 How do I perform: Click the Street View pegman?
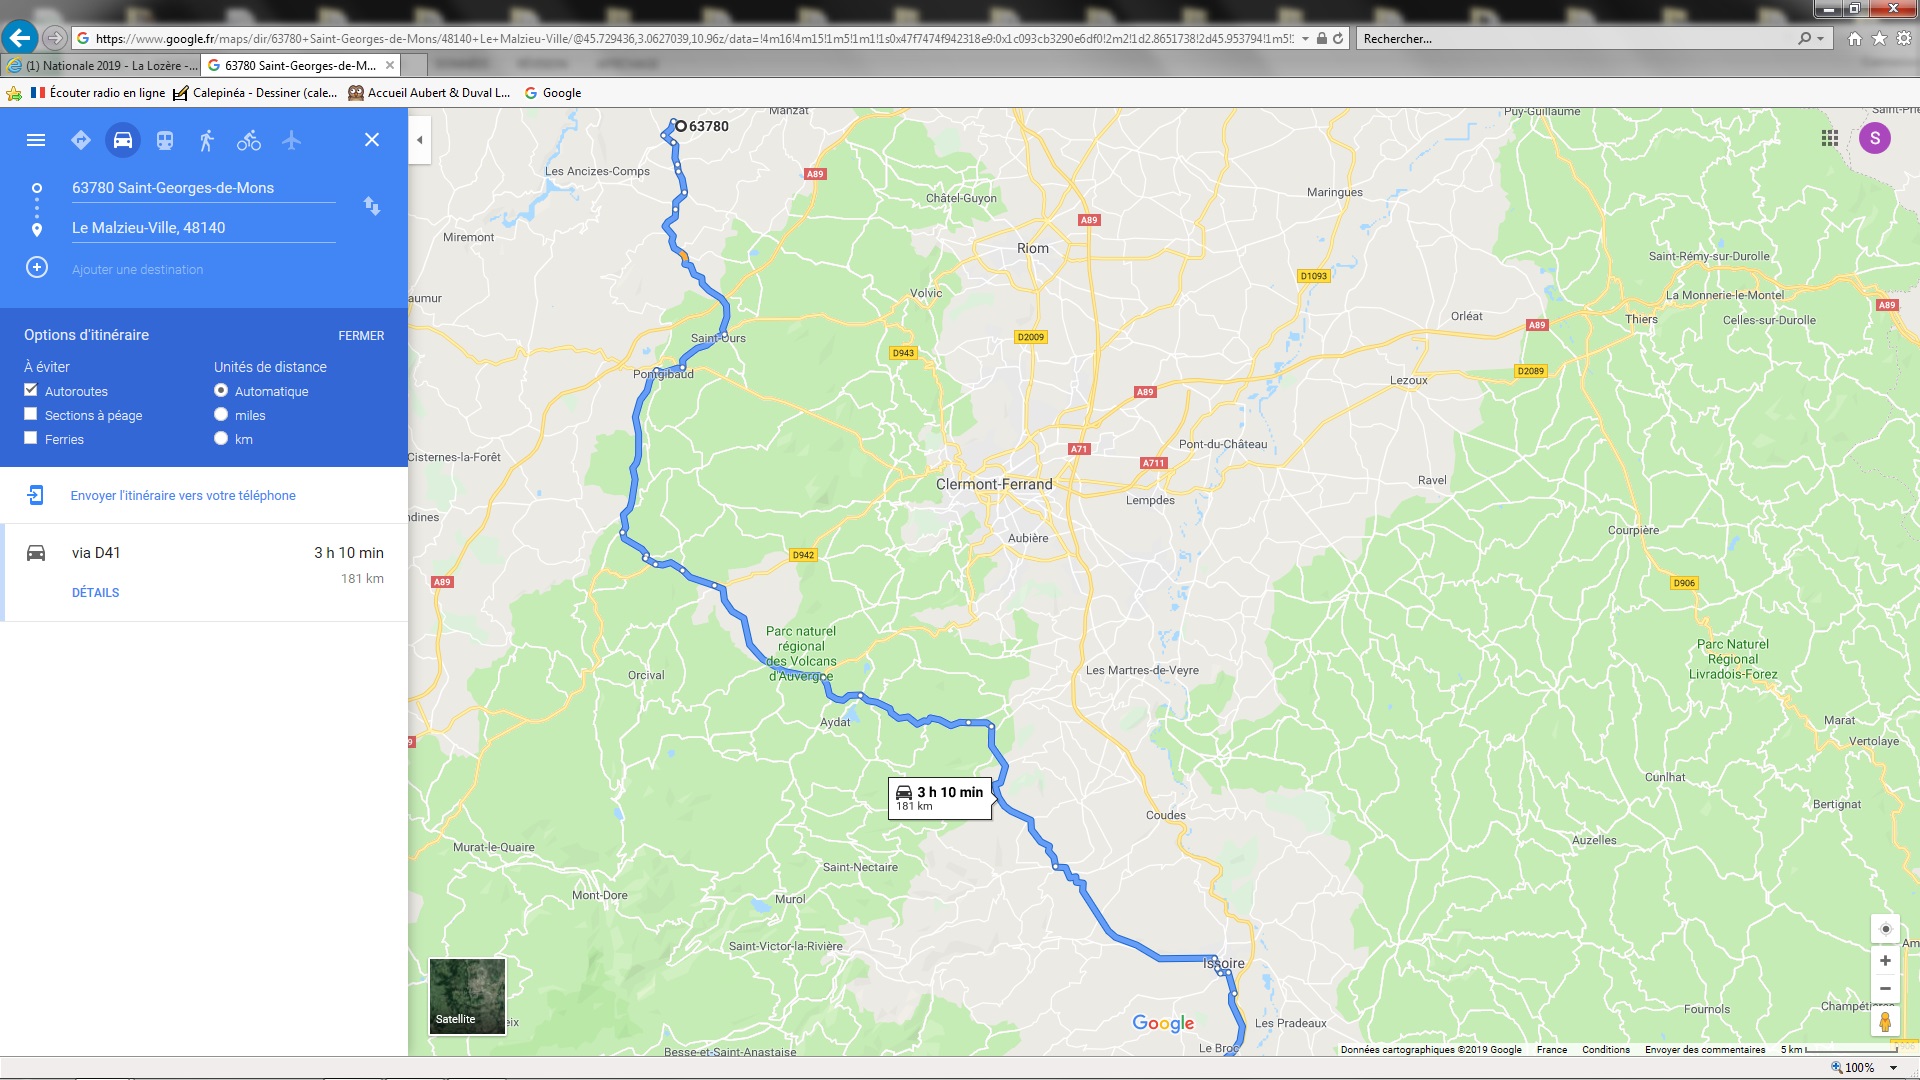click(x=1885, y=1022)
